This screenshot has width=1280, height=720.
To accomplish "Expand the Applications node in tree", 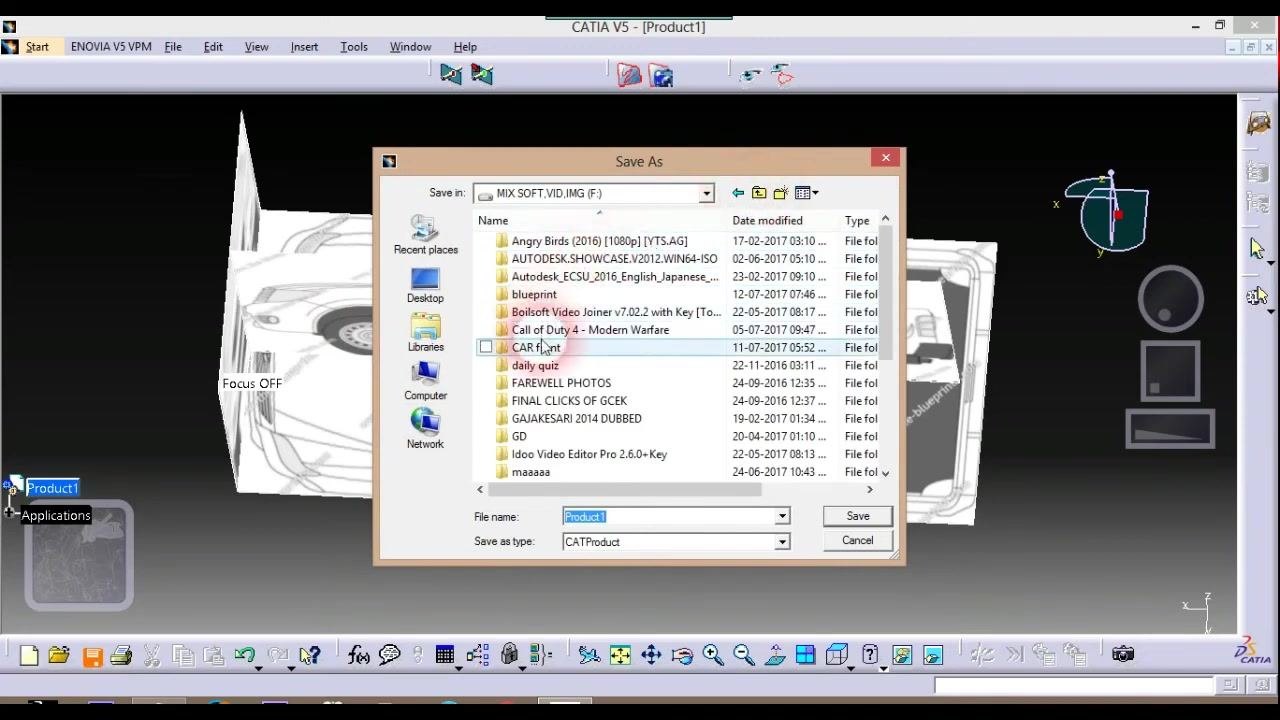I will click(9, 513).
